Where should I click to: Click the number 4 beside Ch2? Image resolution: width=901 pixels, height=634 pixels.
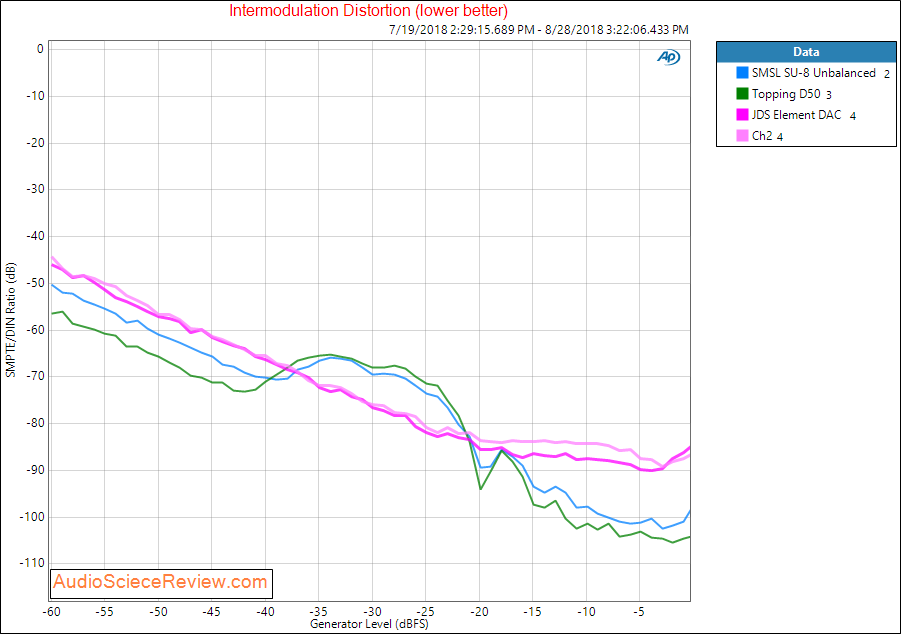[x=780, y=137]
